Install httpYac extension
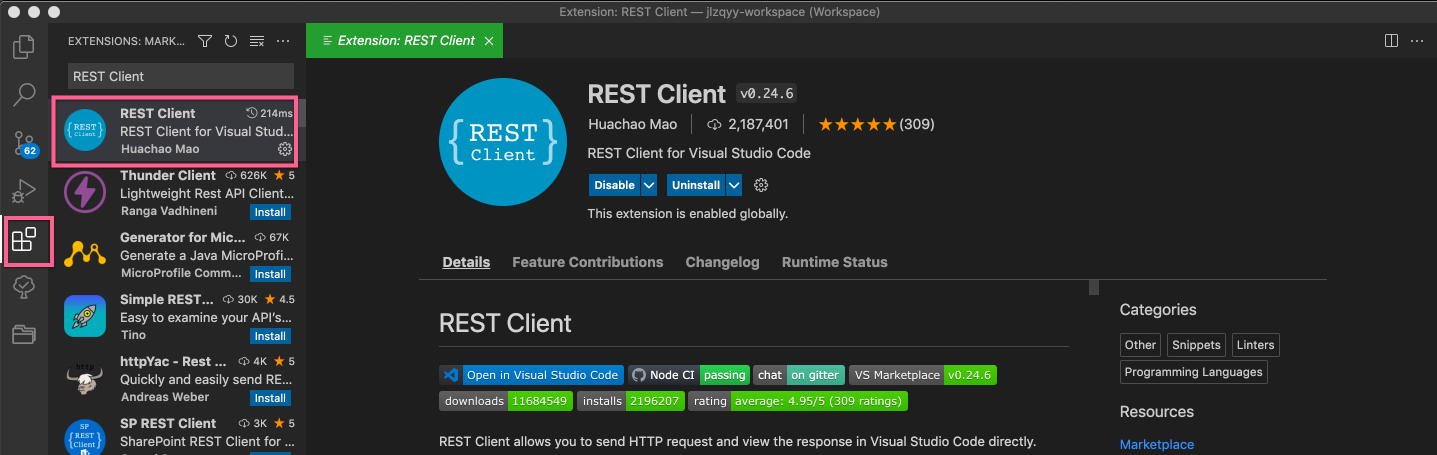This screenshot has width=1437, height=455. point(270,398)
